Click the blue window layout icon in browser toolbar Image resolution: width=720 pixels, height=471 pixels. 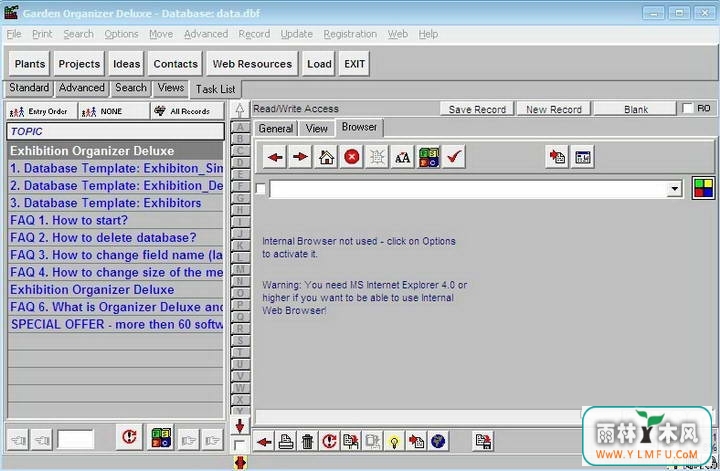pos(583,157)
